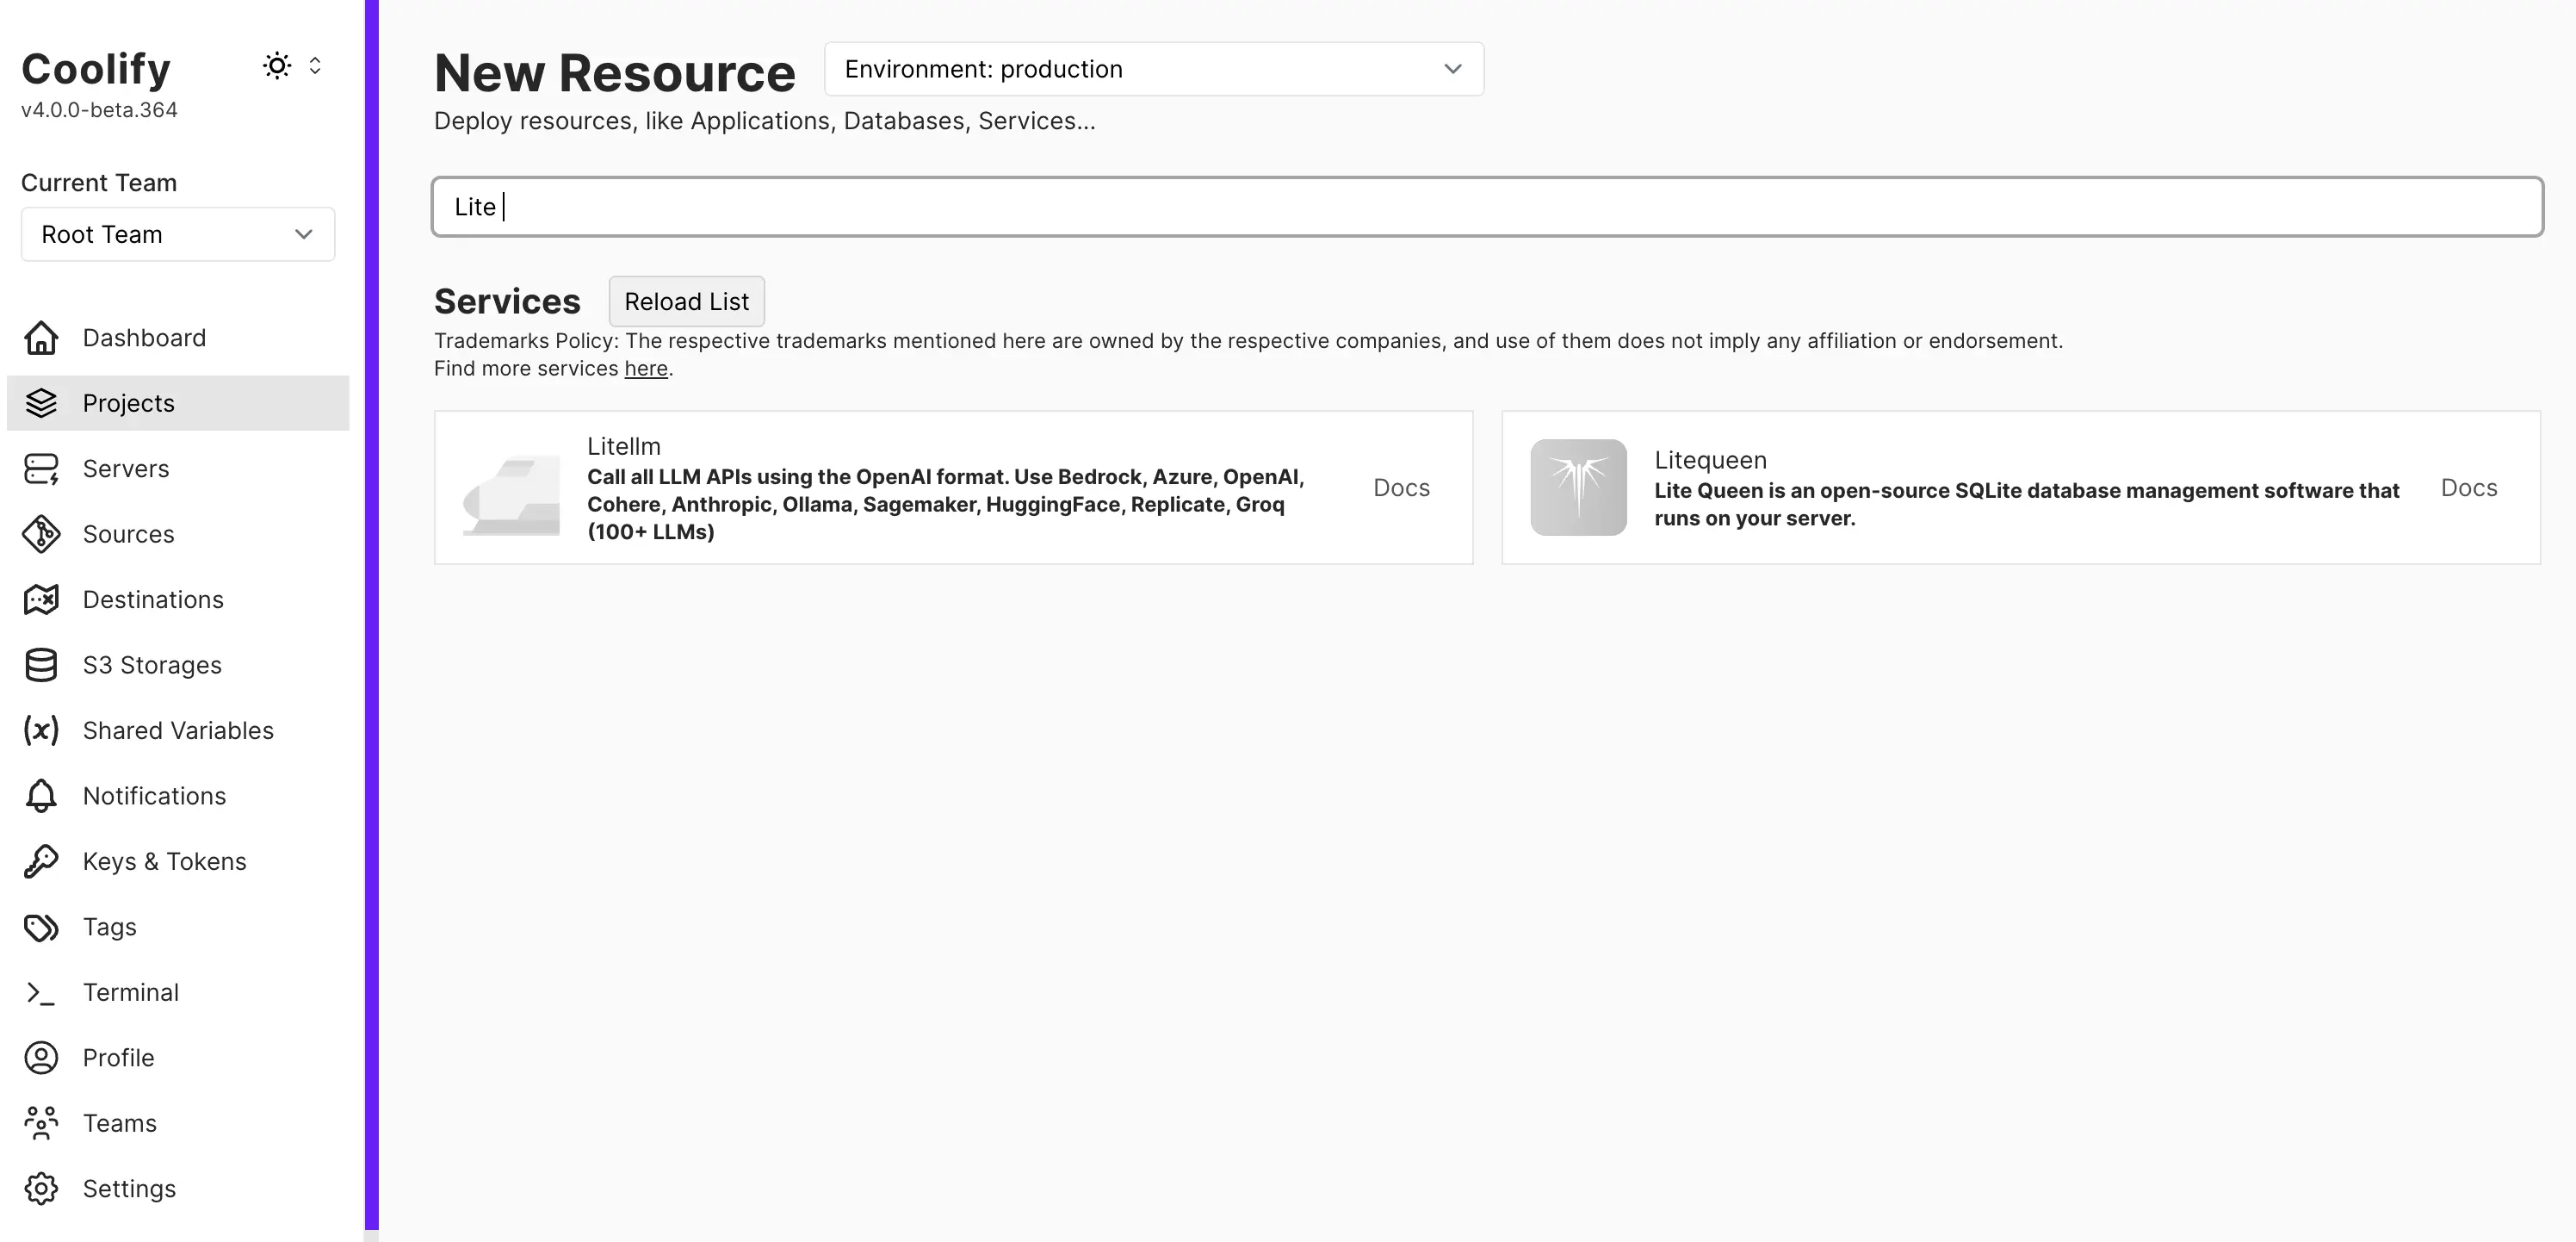Follow the 'here' more services link

(646, 369)
